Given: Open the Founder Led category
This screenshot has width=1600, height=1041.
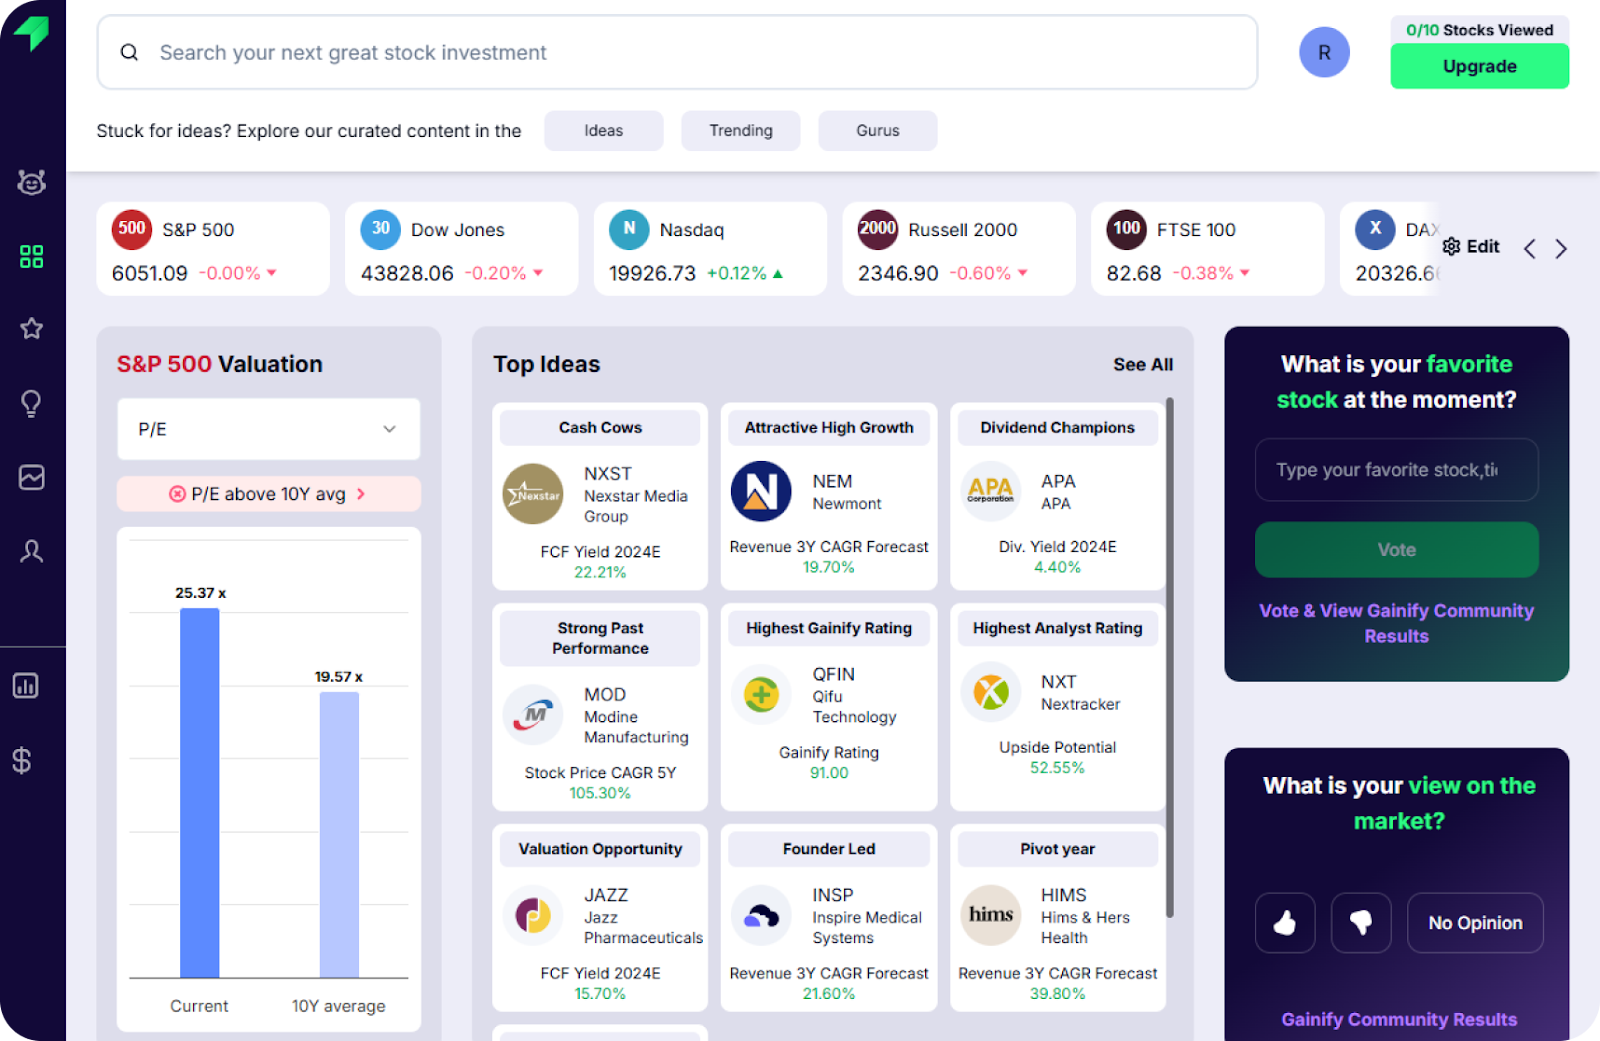Looking at the screenshot, I should coord(829,849).
